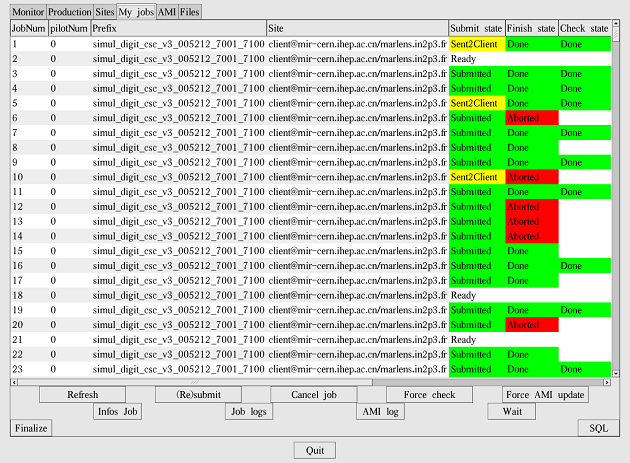
Task: Switch to the Monitor tab
Action: 27,11
